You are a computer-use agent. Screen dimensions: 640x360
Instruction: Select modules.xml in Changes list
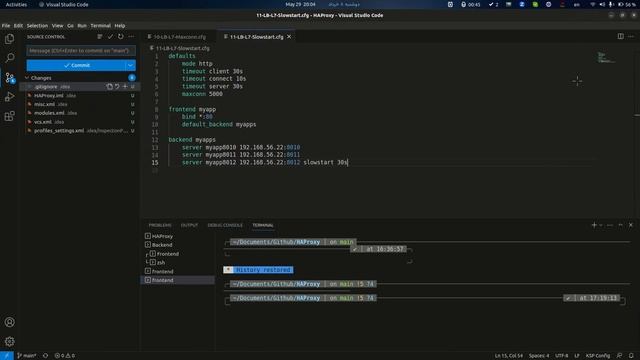pyautogui.click(x=80, y=113)
